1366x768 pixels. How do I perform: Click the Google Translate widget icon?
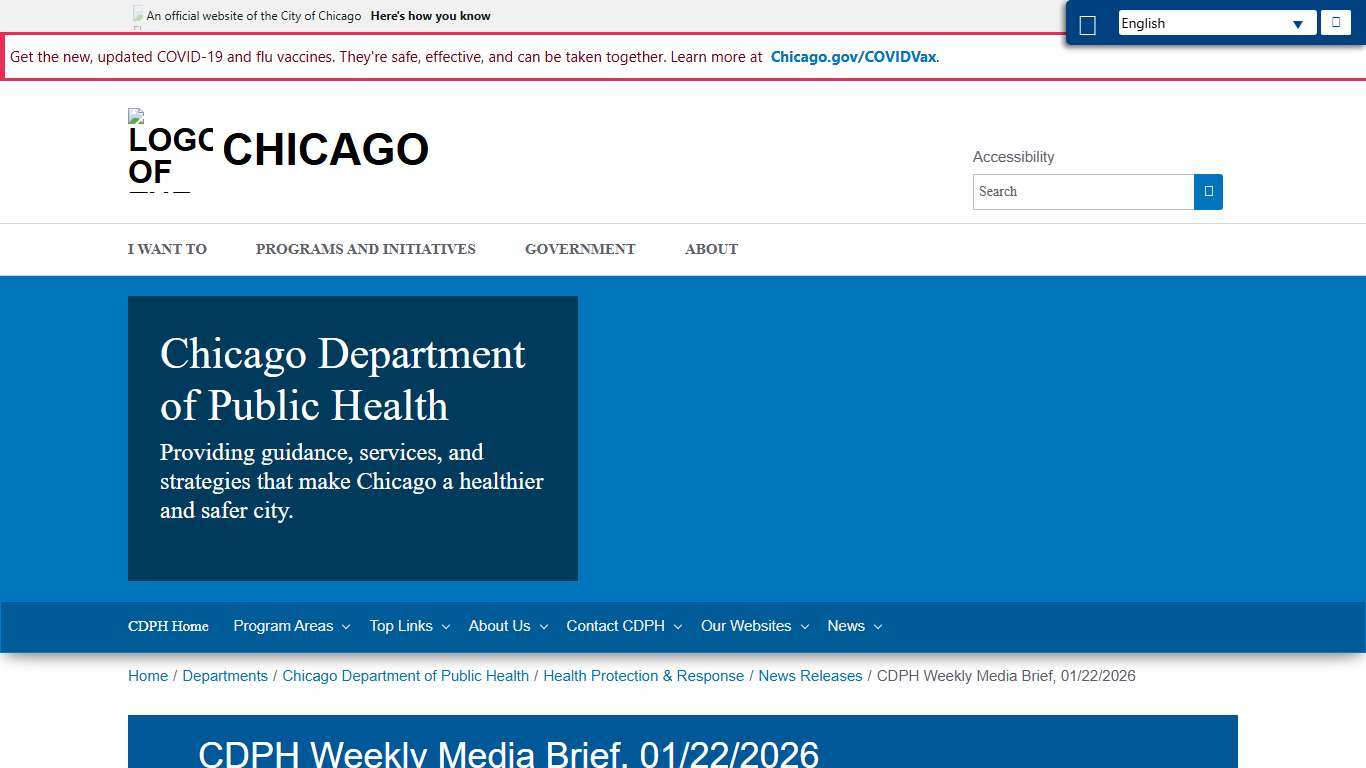[1088, 24]
